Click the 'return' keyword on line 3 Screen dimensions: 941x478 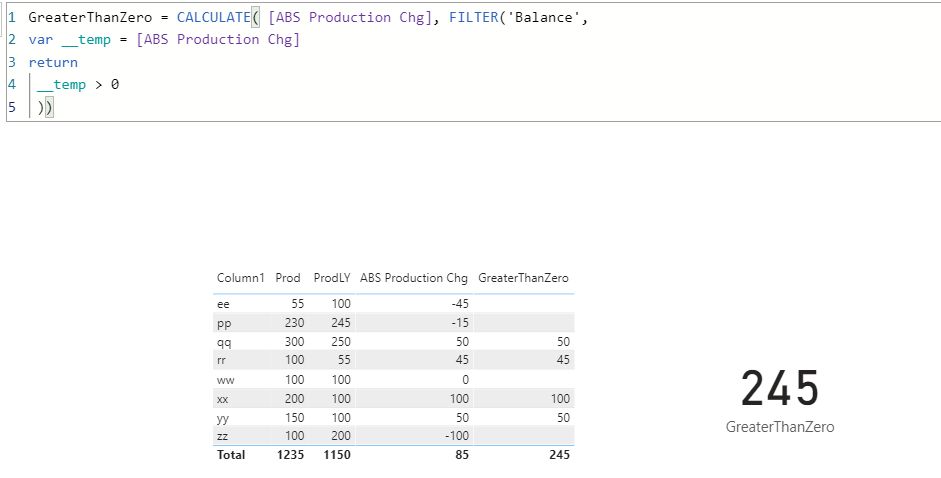click(53, 62)
